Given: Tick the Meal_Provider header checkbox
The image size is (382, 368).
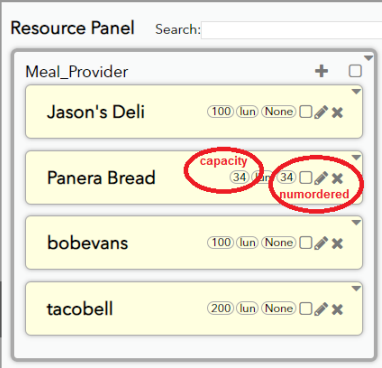Looking at the screenshot, I should [x=355, y=71].
